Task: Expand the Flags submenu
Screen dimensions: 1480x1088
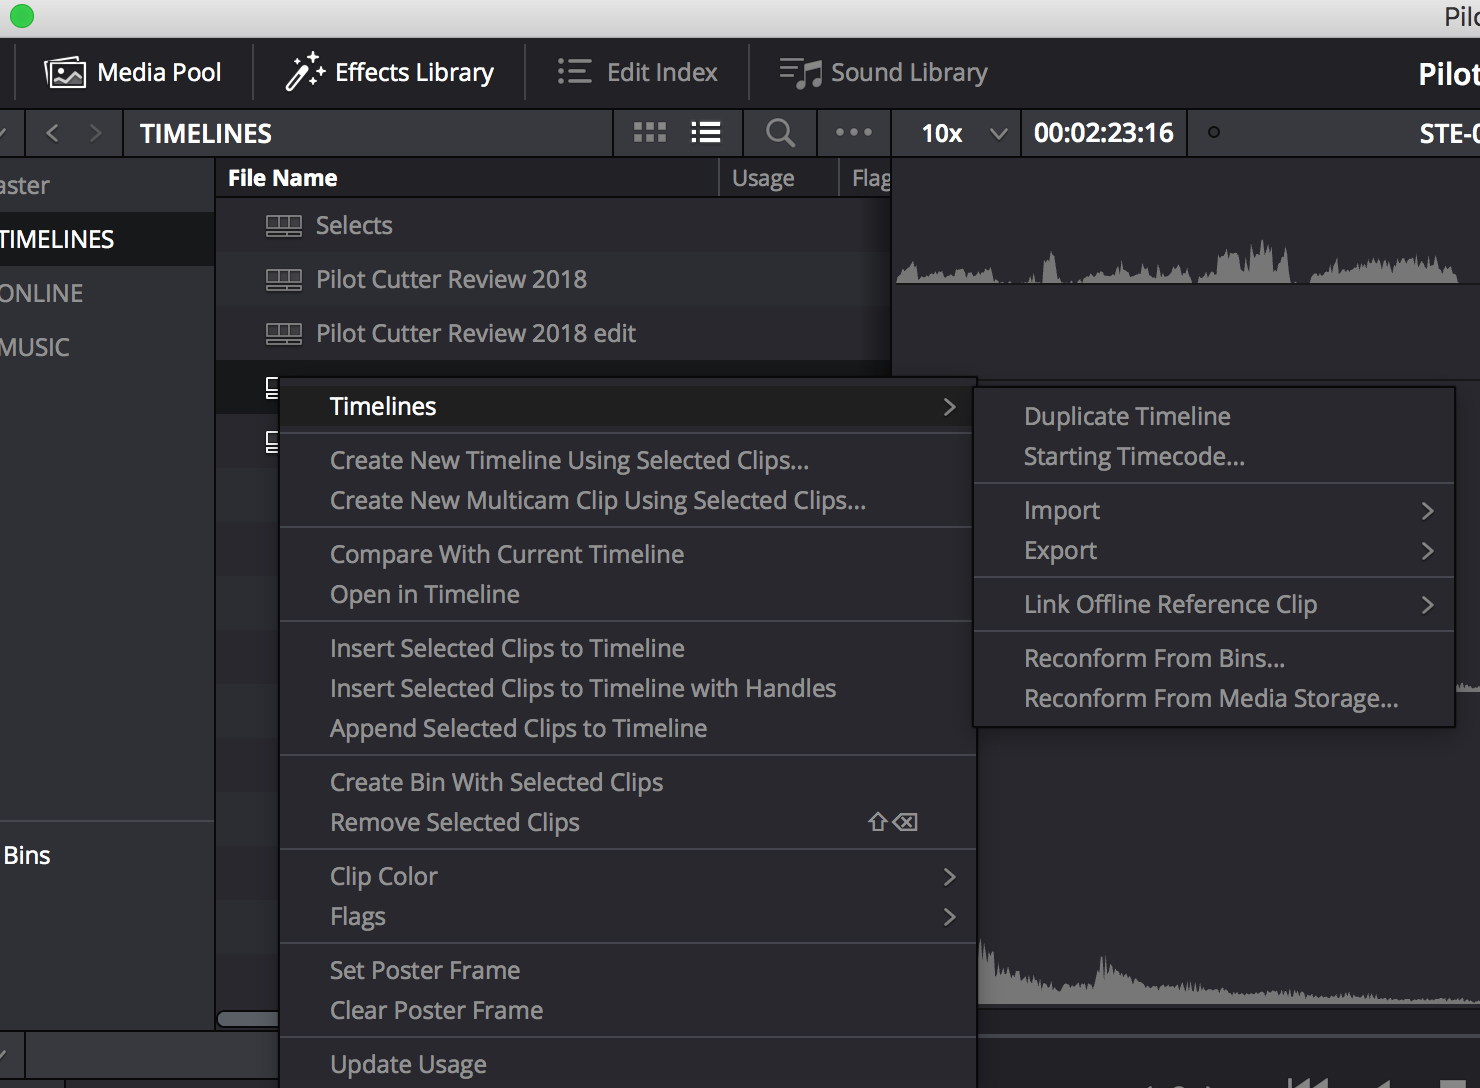Action: (x=627, y=916)
